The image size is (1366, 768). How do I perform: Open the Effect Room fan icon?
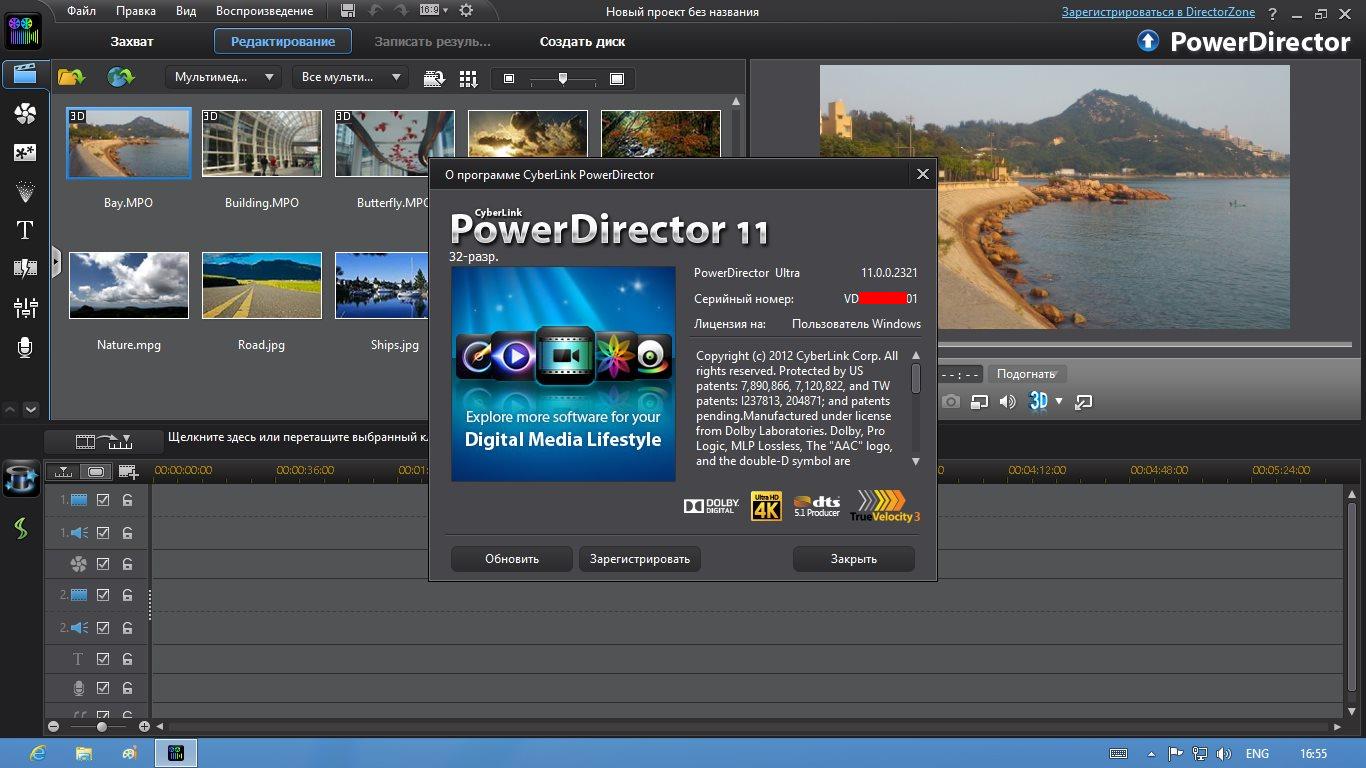tap(25, 114)
